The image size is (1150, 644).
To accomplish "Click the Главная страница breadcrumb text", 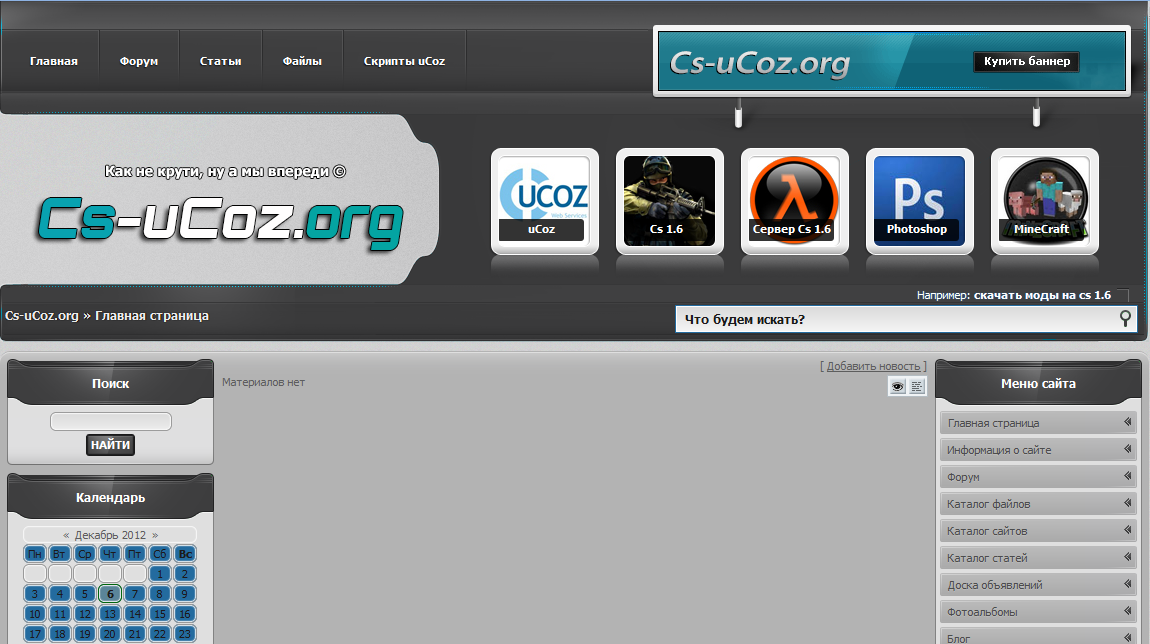I will click(x=152, y=315).
